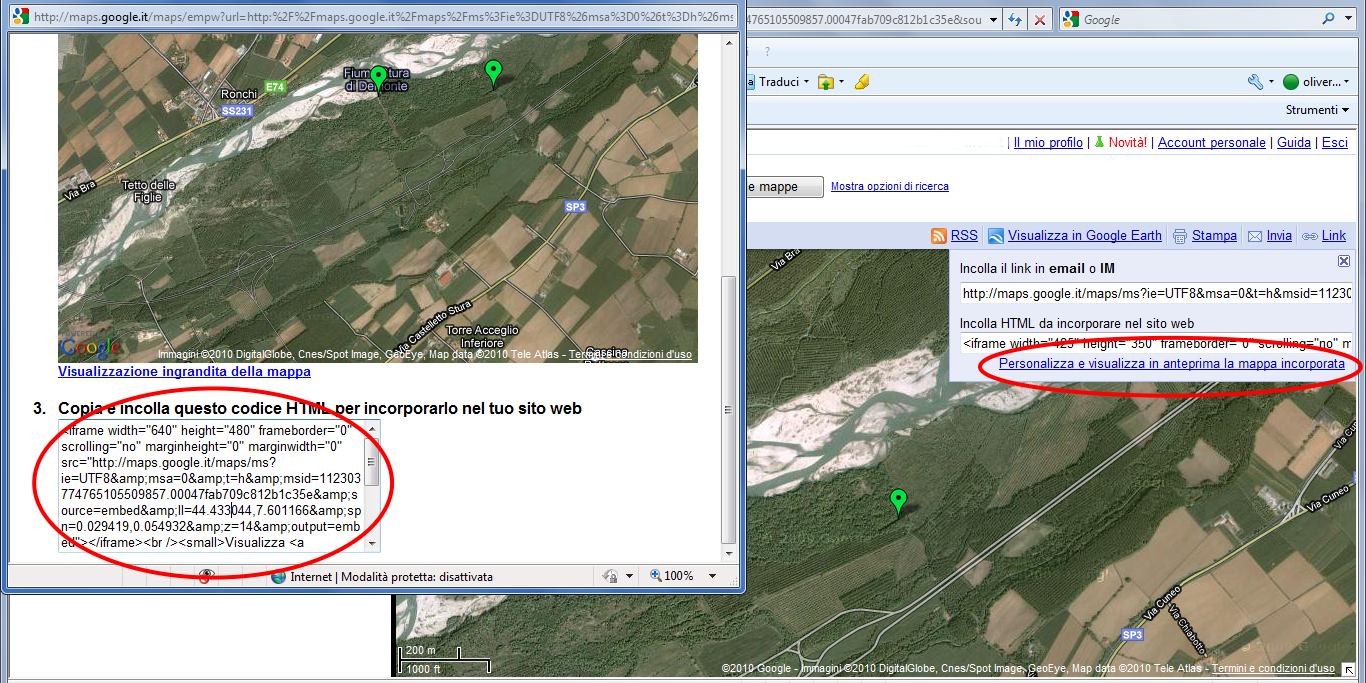Screen dimensions: 1366x683
Task: Click the chain Link icon
Action: click(x=1309, y=237)
